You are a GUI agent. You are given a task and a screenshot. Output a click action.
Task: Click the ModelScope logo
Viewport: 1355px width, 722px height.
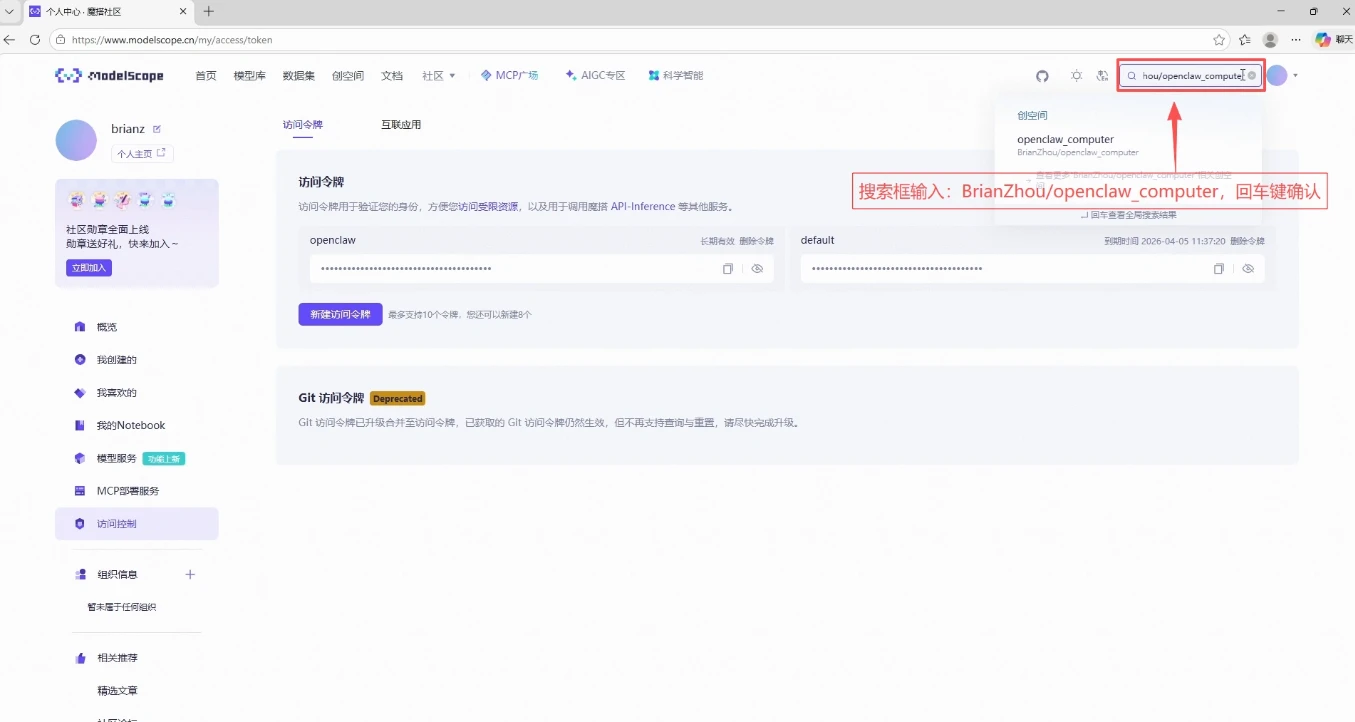point(108,75)
